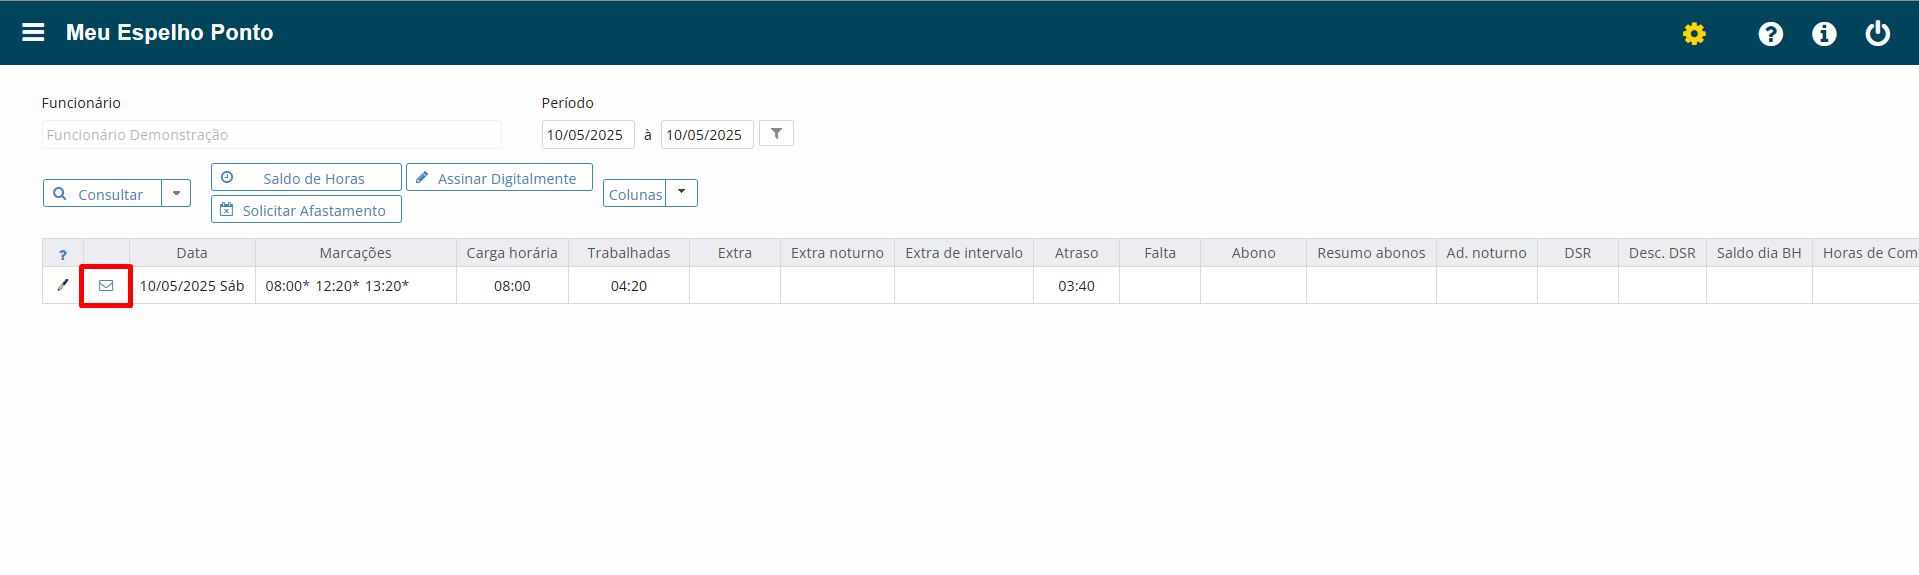The image size is (1919, 575).
Task: Log out using the power icon
Action: tap(1878, 34)
